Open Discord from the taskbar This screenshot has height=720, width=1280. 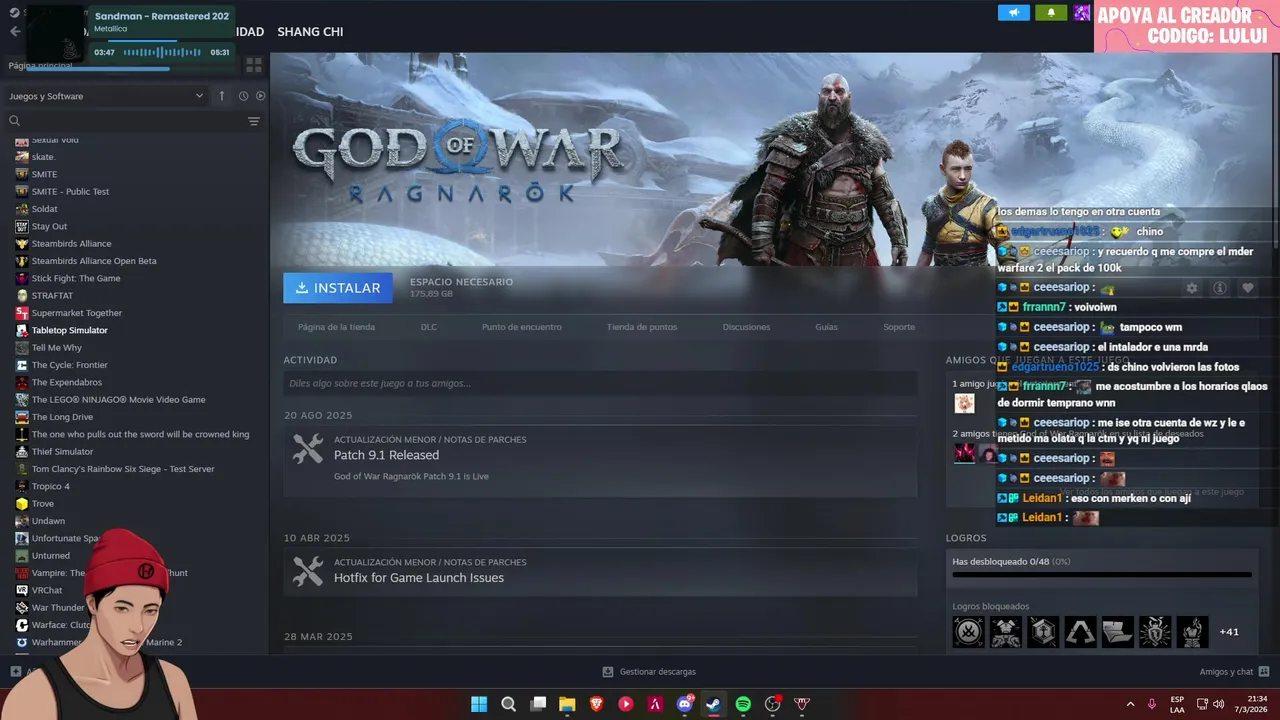click(x=685, y=704)
